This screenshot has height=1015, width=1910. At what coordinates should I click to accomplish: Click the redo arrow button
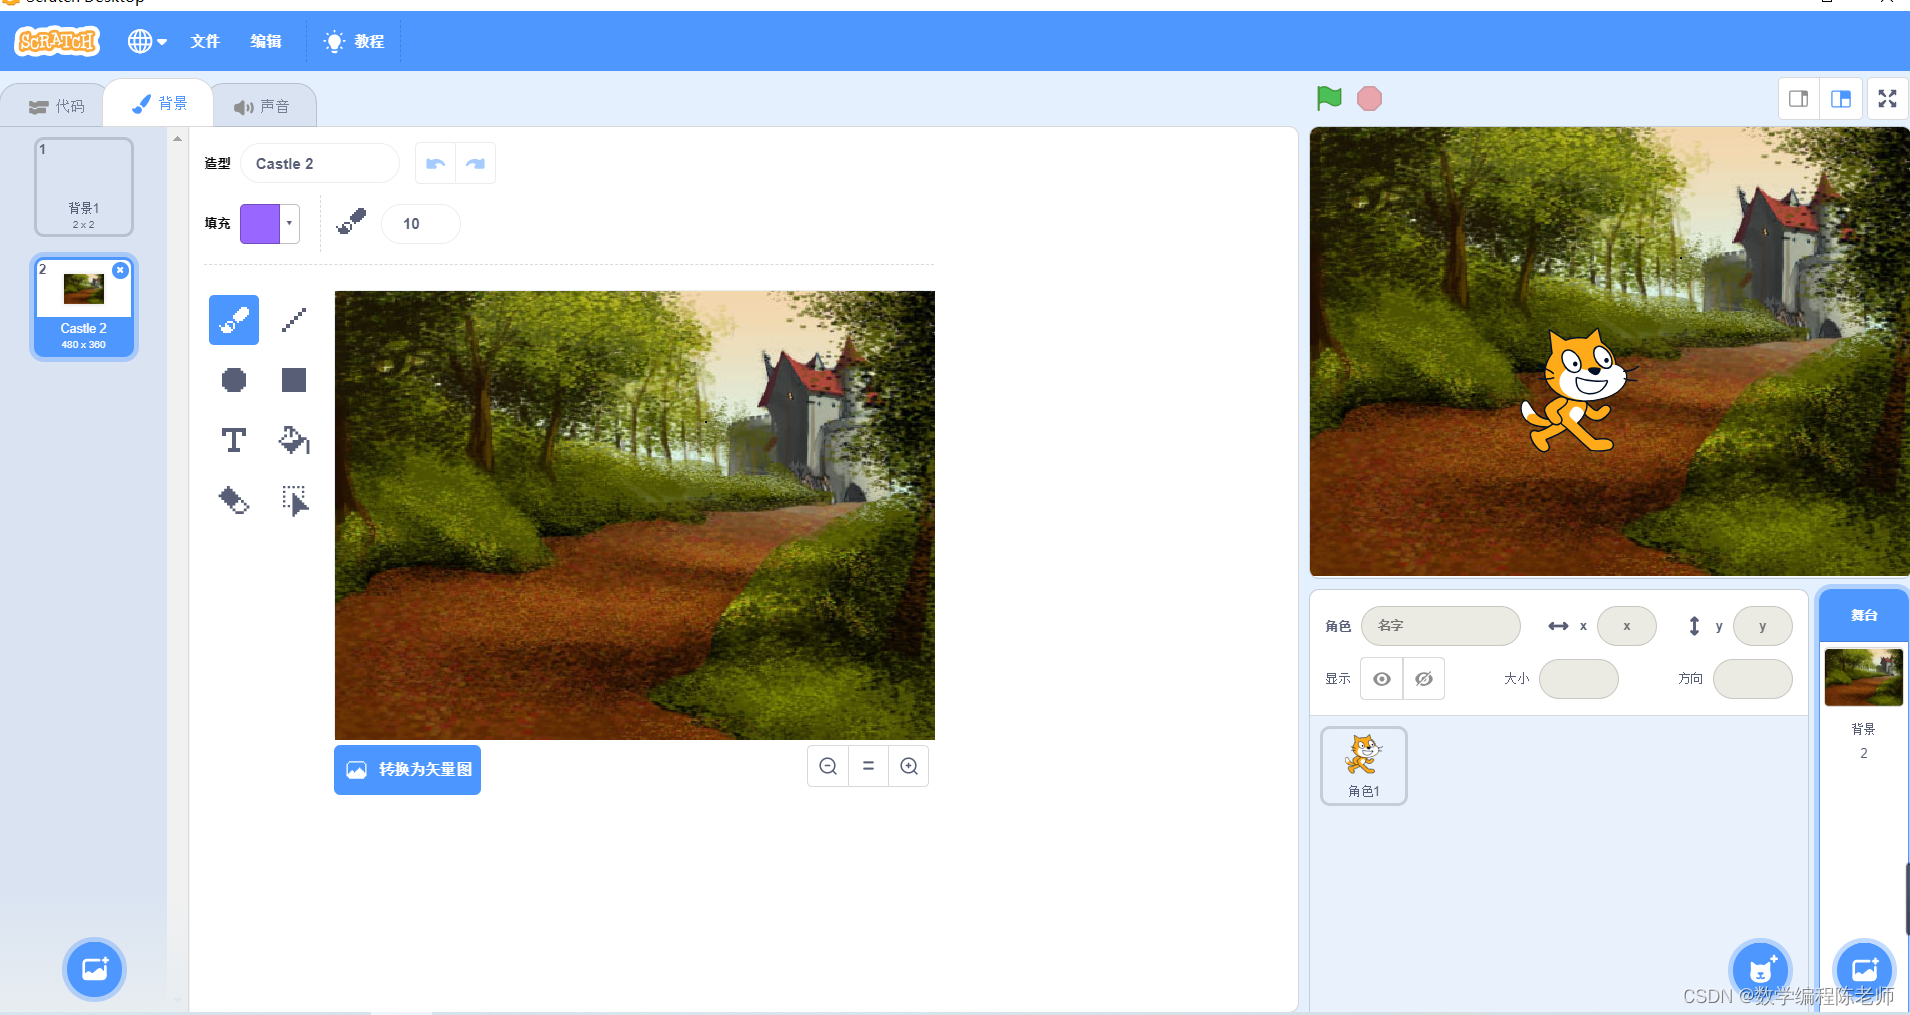tap(476, 164)
